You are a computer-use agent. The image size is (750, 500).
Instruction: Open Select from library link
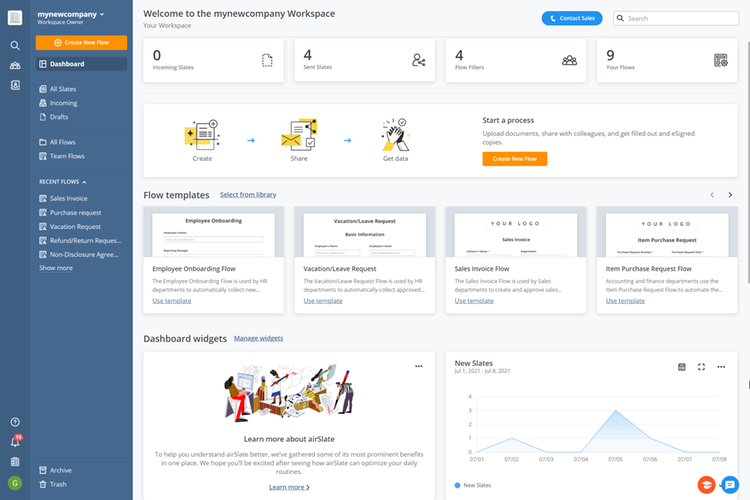(248, 195)
